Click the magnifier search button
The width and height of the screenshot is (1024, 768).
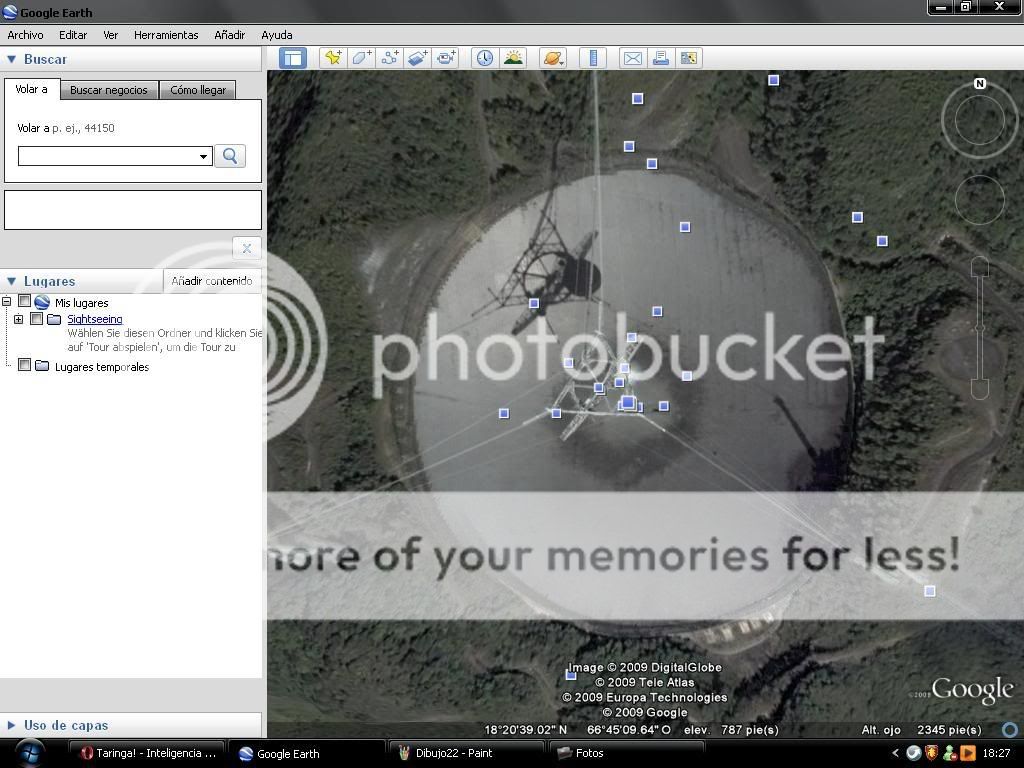pyautogui.click(x=230, y=156)
